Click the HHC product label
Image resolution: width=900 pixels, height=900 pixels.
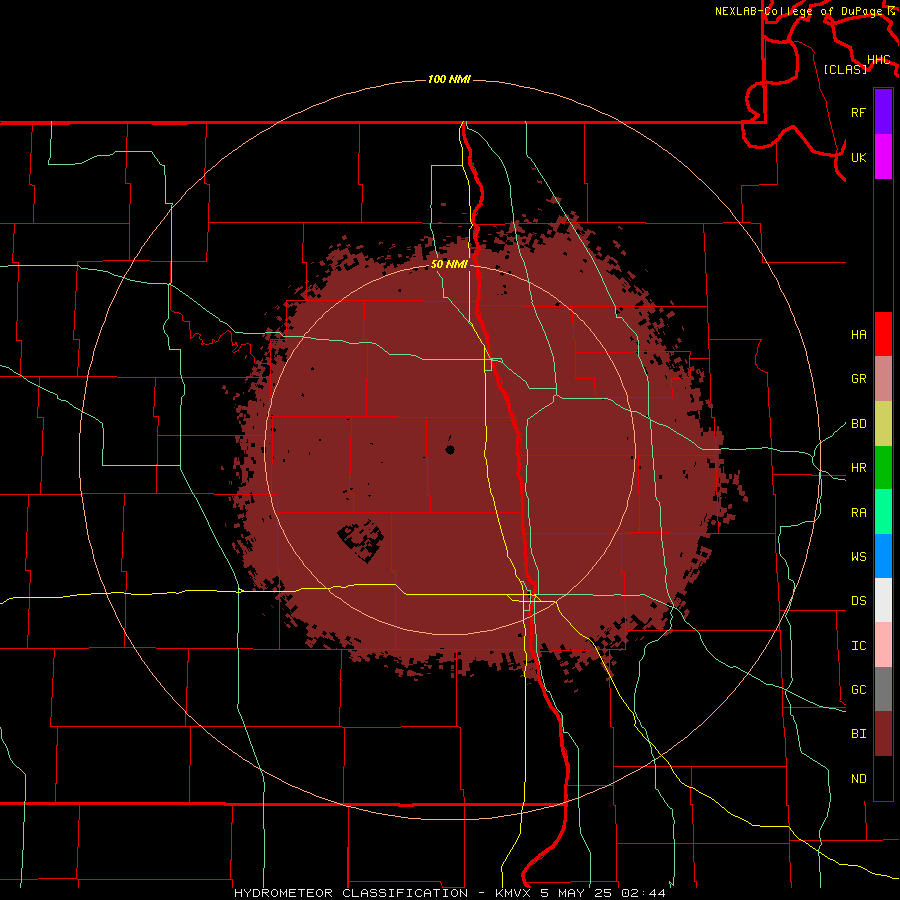(878, 60)
